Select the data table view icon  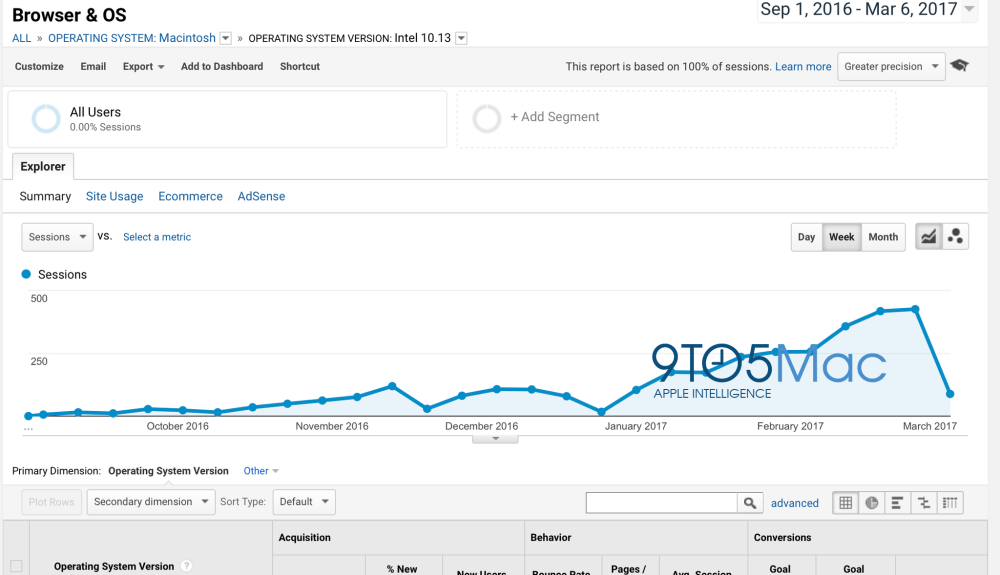[x=846, y=503]
